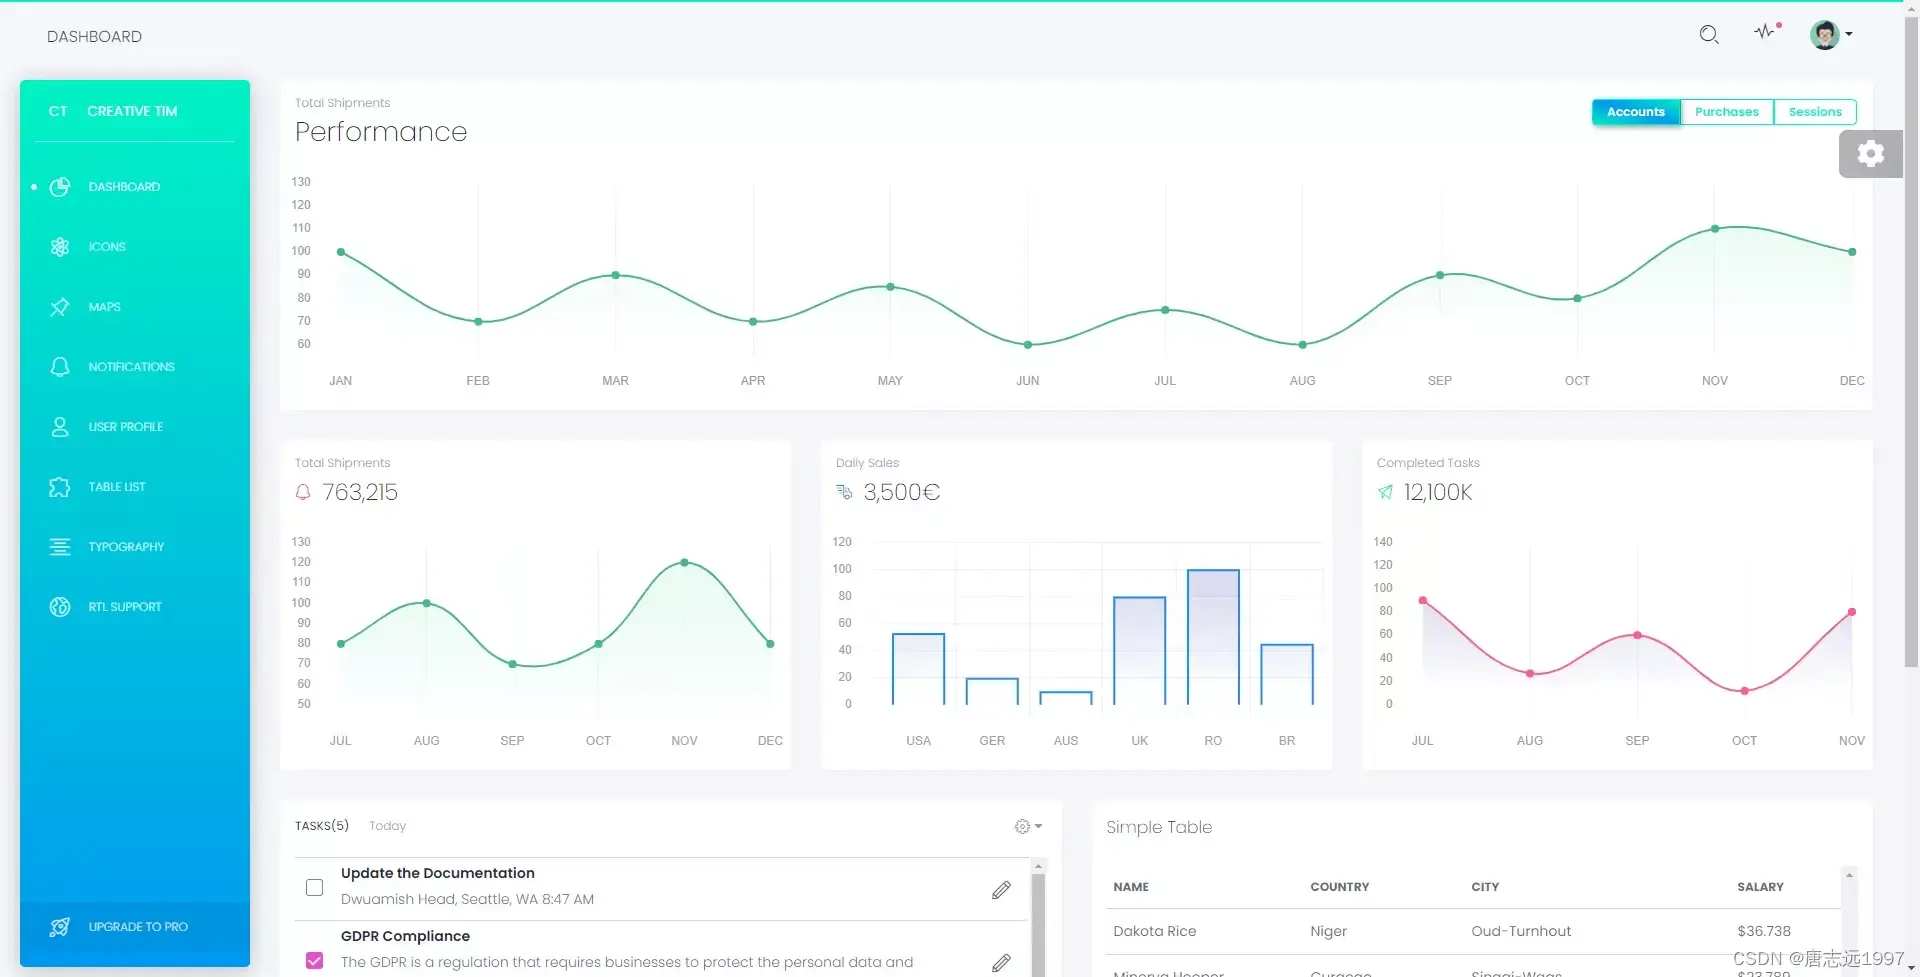Click the page vertical scrollbar thumb
This screenshot has width=1920, height=977.
click(x=1911, y=340)
